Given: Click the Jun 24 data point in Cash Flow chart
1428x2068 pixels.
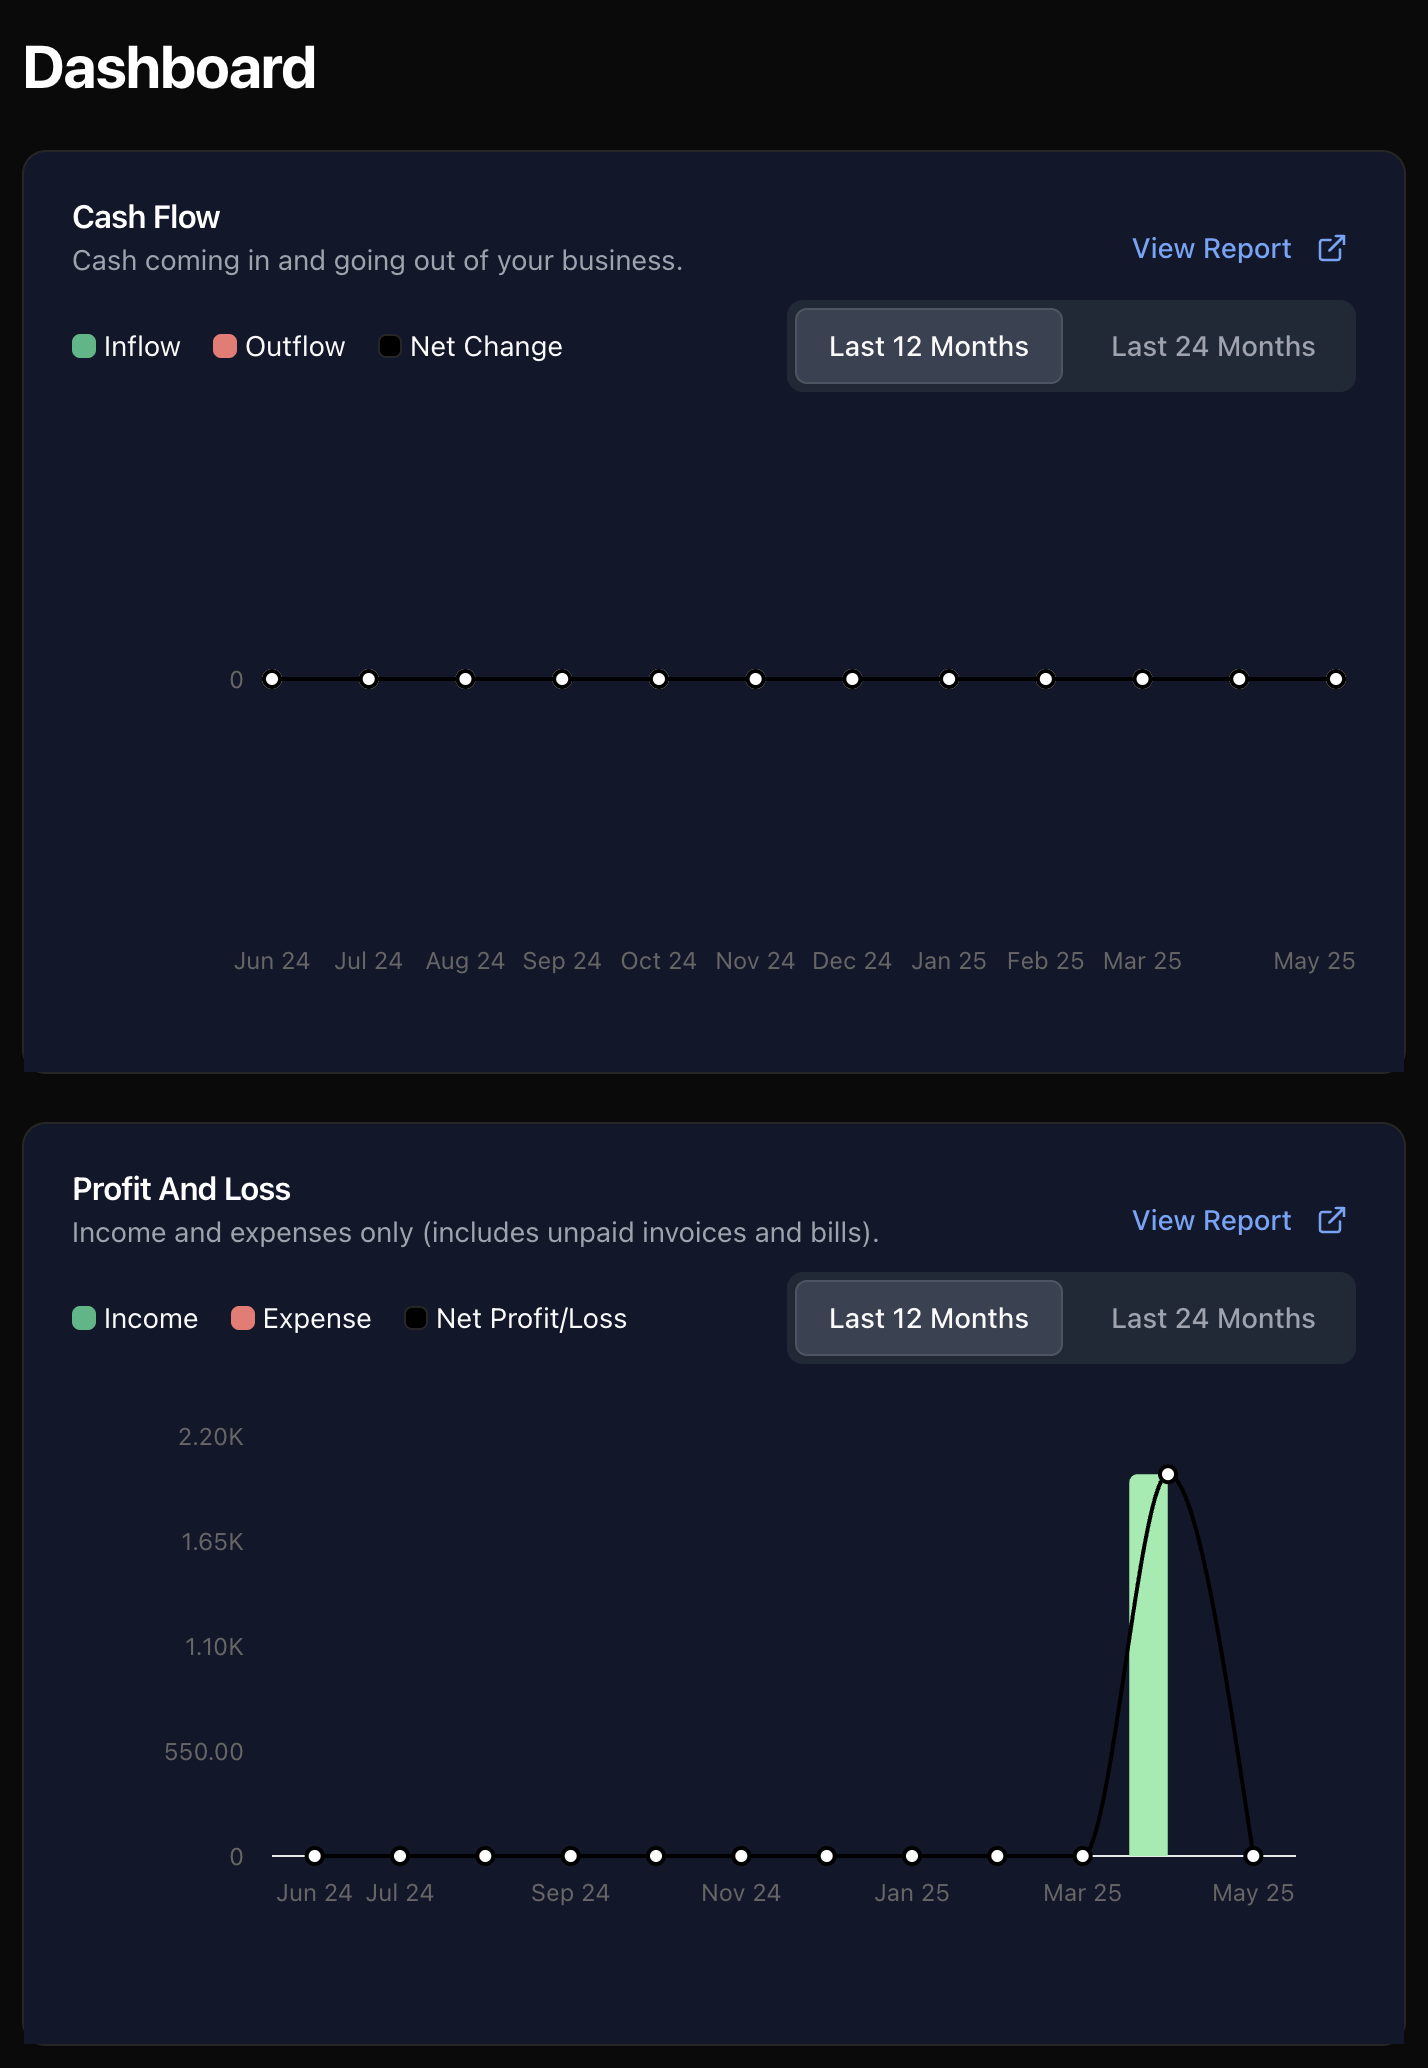Looking at the screenshot, I should 272,680.
